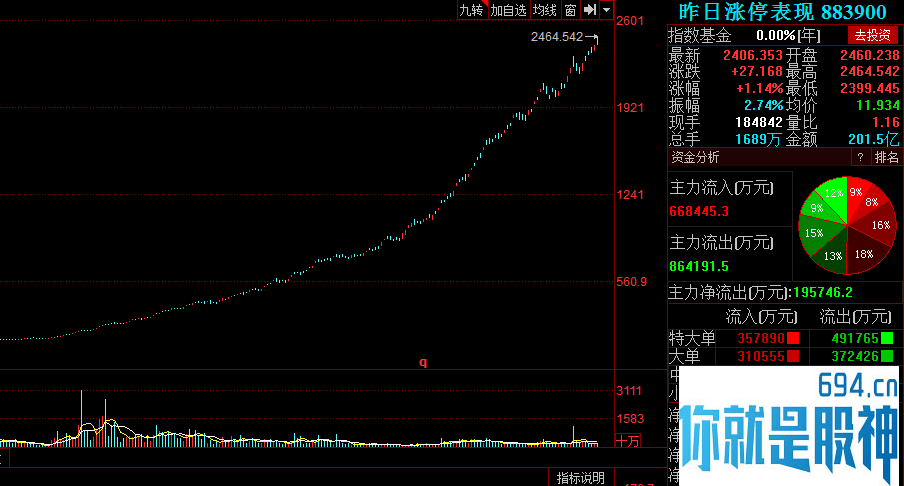Click the 主力流入 value 668445.3

click(x=699, y=212)
